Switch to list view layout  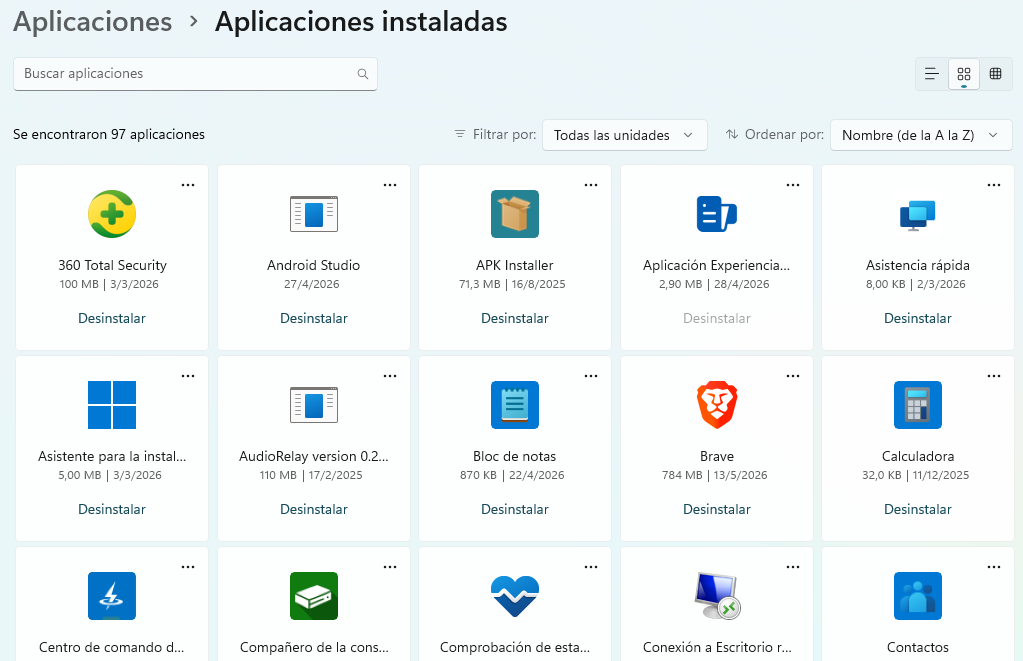[932, 74]
